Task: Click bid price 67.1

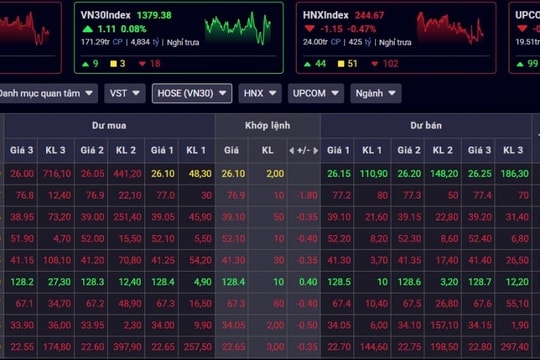Action: point(25,304)
